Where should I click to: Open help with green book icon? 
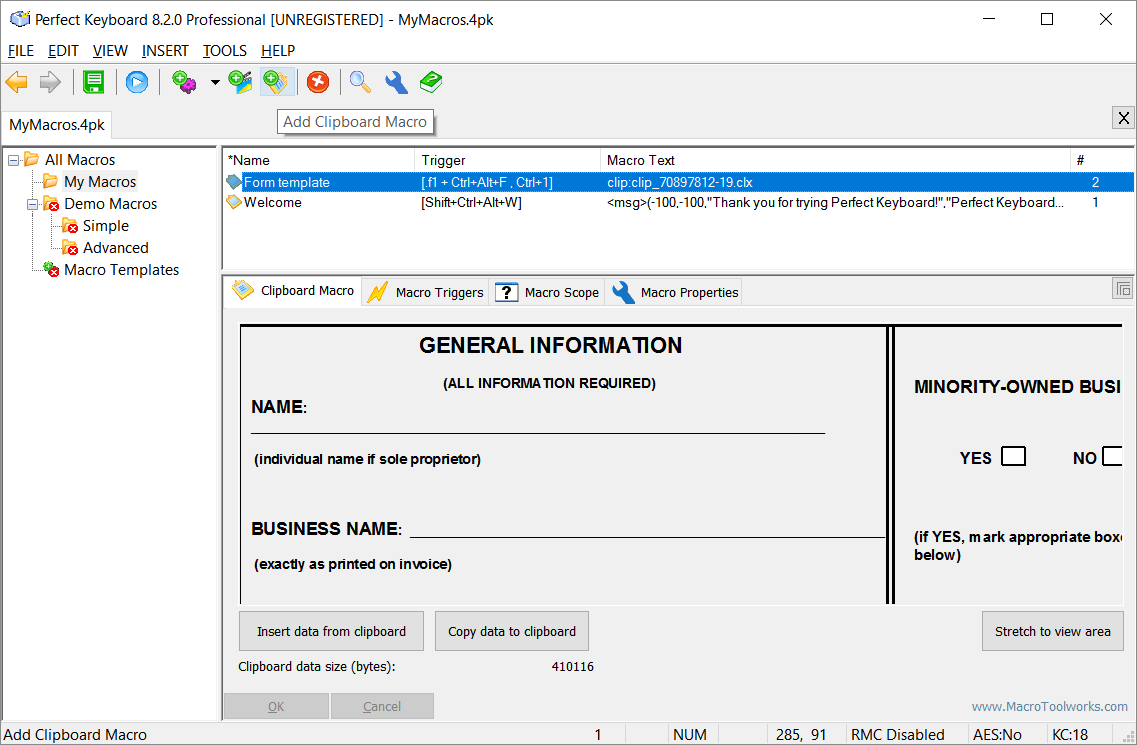[431, 82]
